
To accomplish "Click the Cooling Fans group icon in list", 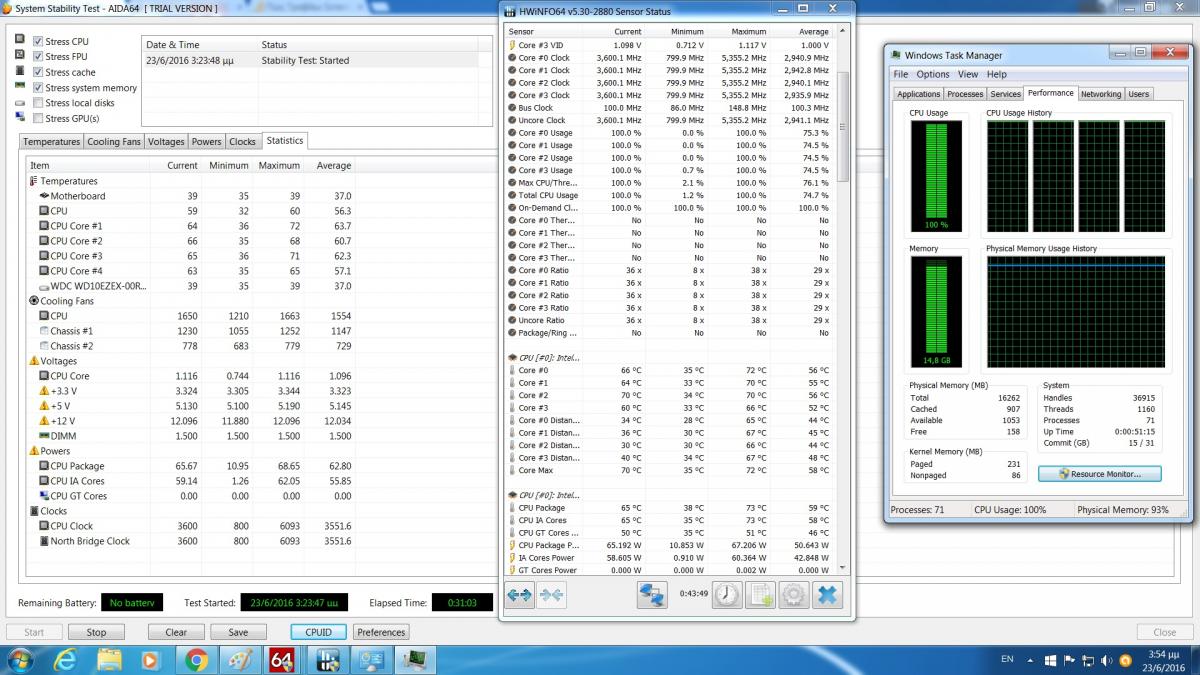I will [x=34, y=301].
